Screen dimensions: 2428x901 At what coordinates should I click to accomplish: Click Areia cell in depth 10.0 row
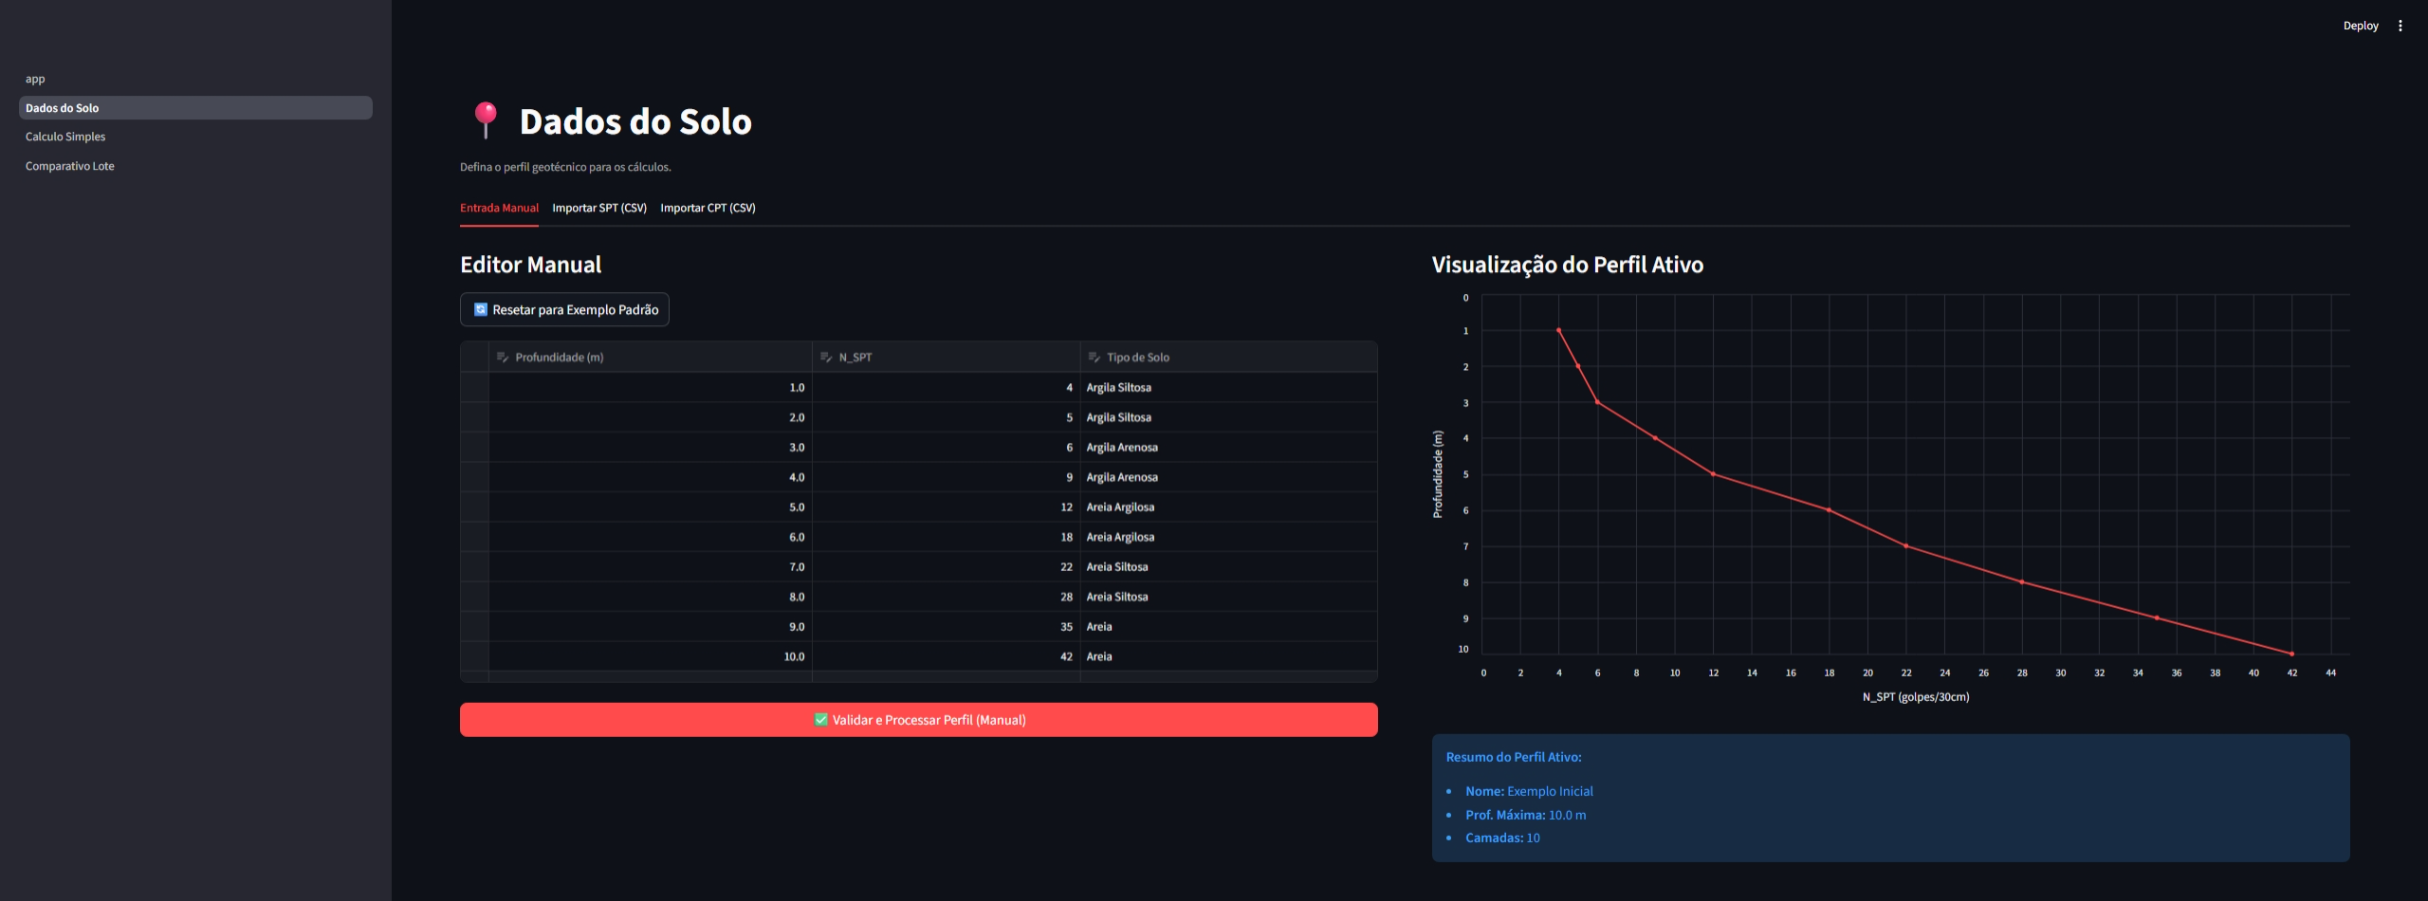[x=1229, y=657]
